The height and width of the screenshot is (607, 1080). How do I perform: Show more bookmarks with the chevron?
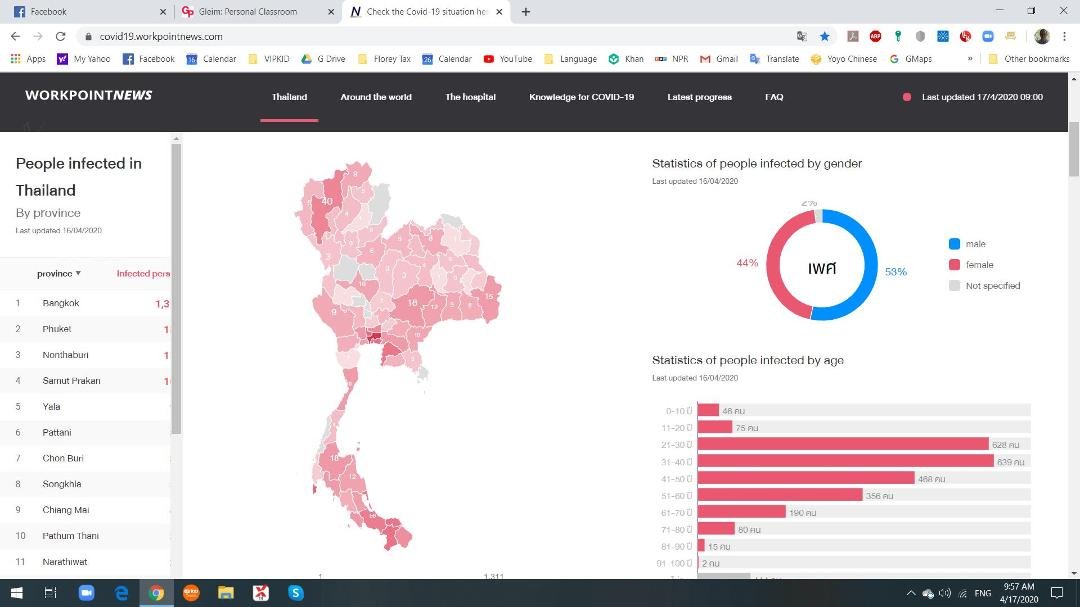pyautogui.click(x=970, y=59)
